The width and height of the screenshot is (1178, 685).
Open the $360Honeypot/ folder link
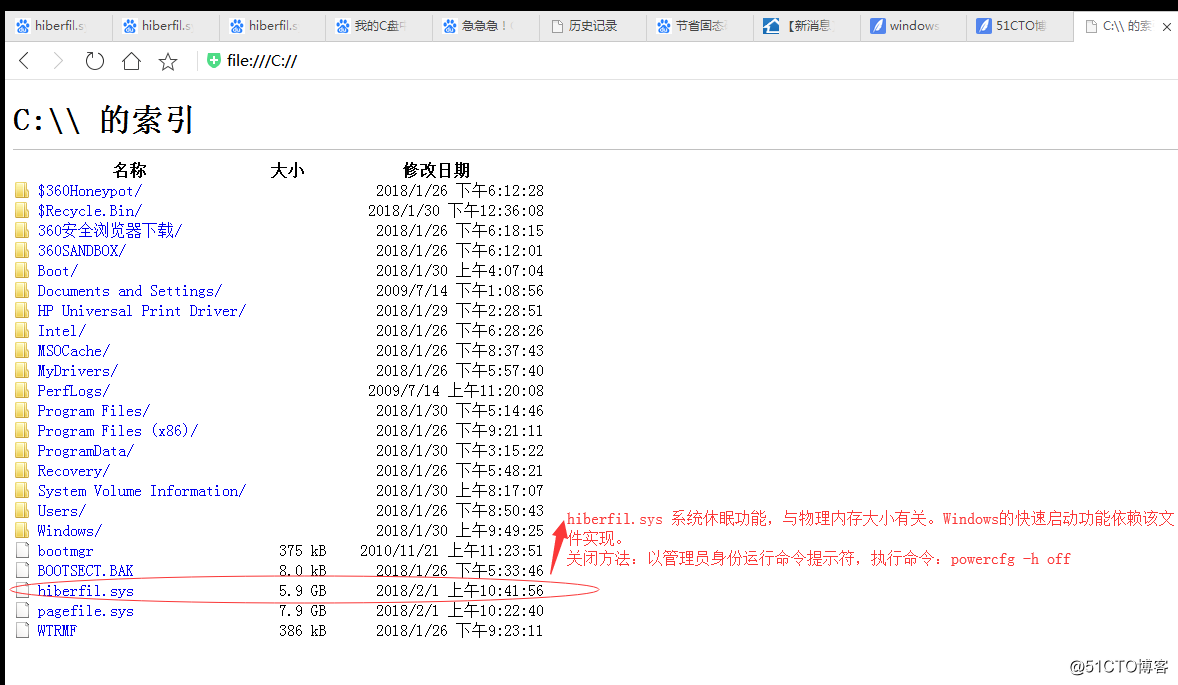coord(89,191)
